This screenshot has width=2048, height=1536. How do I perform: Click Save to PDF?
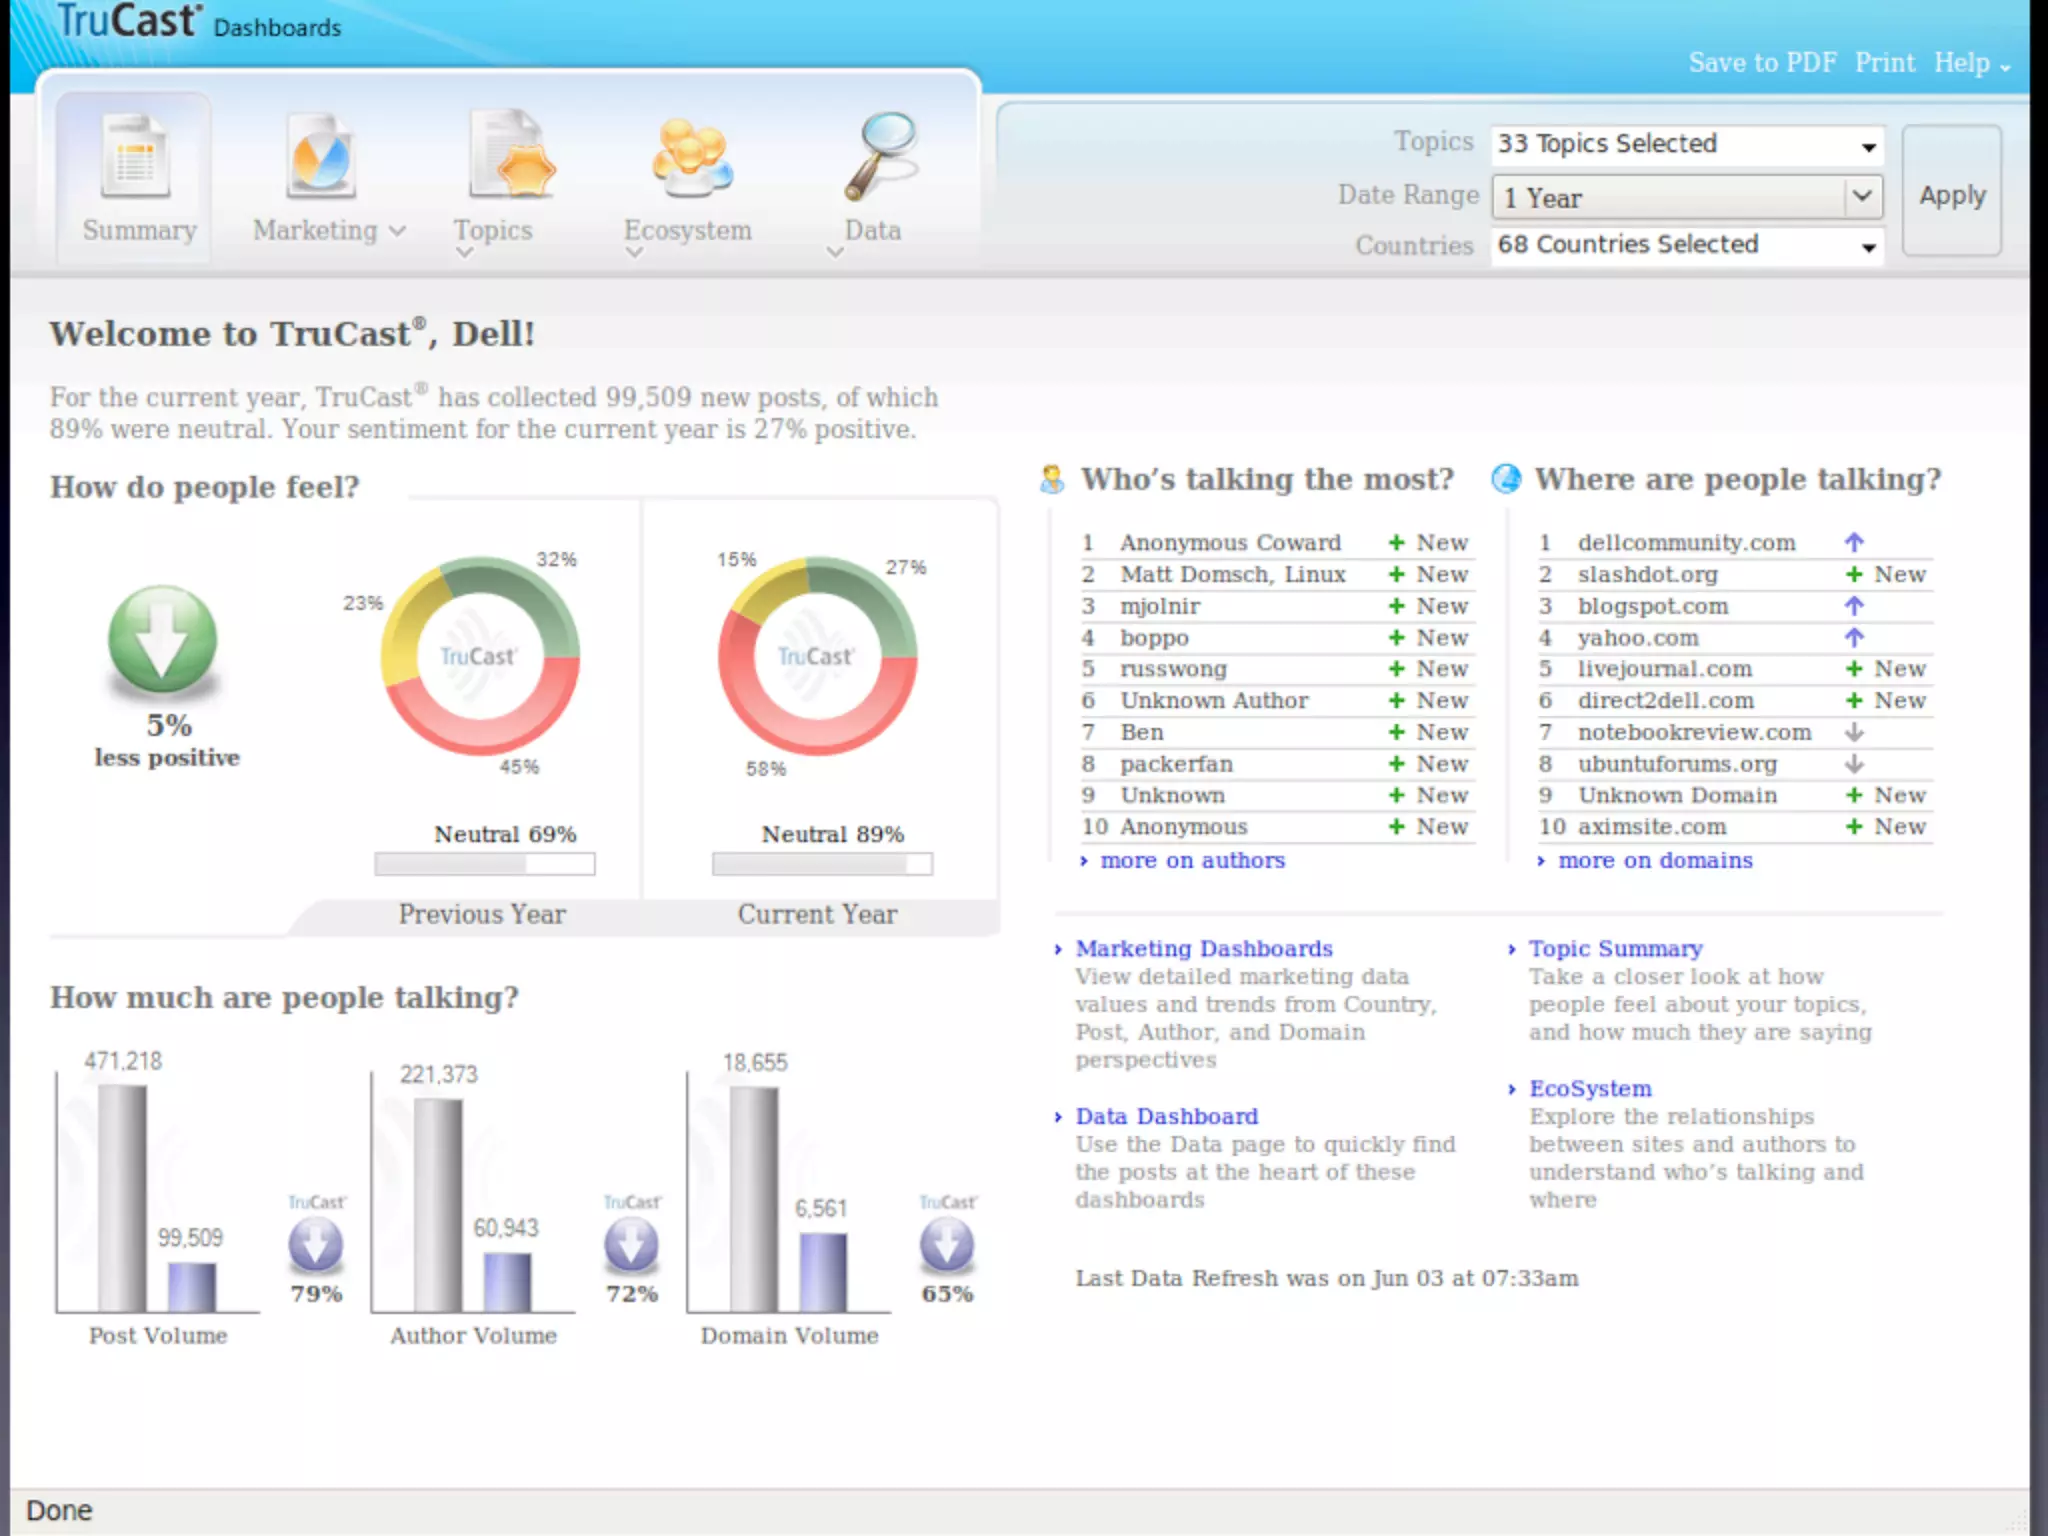1762,63
